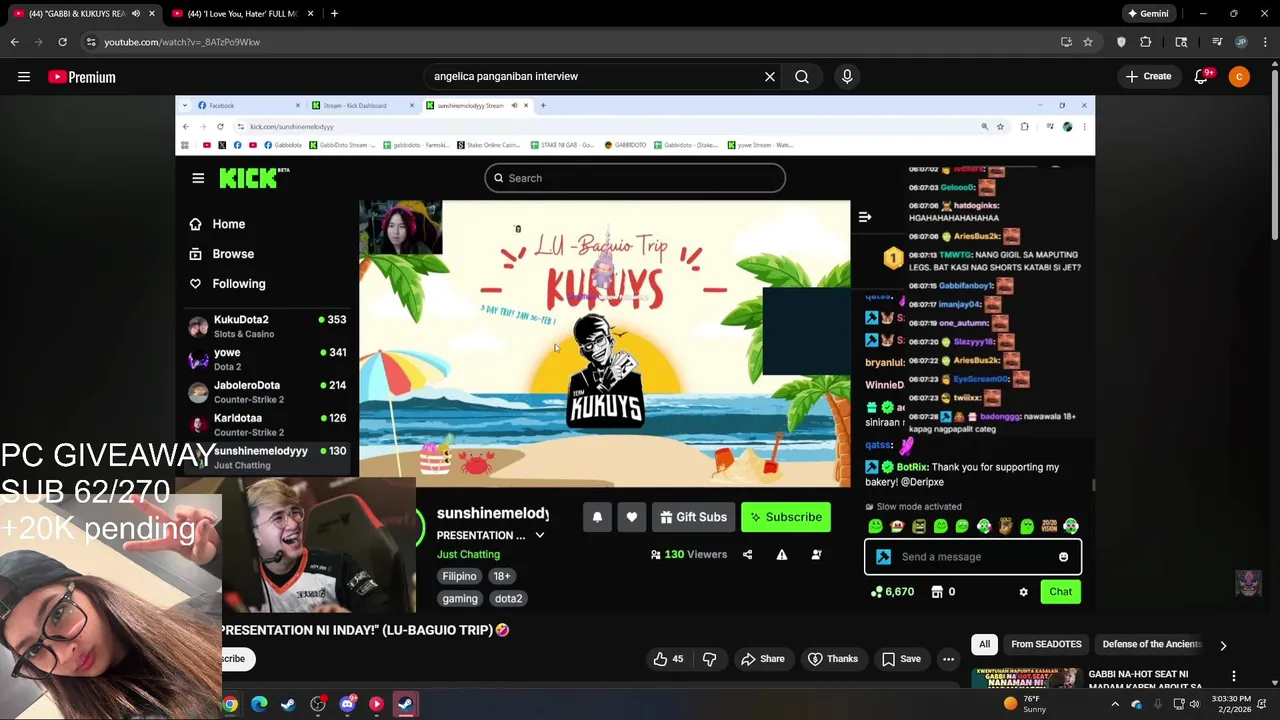Dislike the video with thumbs down
Screen dimensions: 1280x720
point(709,659)
